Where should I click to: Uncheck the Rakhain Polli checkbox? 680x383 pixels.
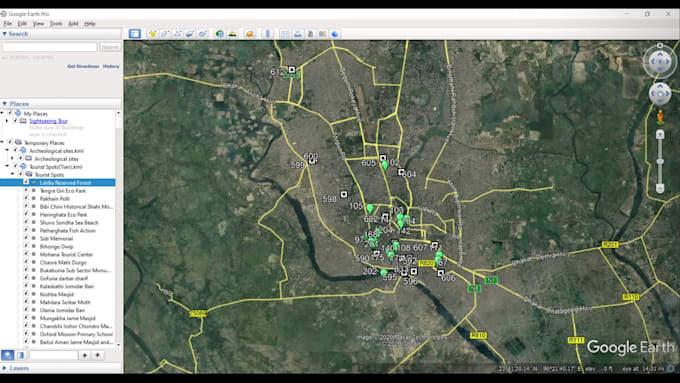pyautogui.click(x=26, y=198)
